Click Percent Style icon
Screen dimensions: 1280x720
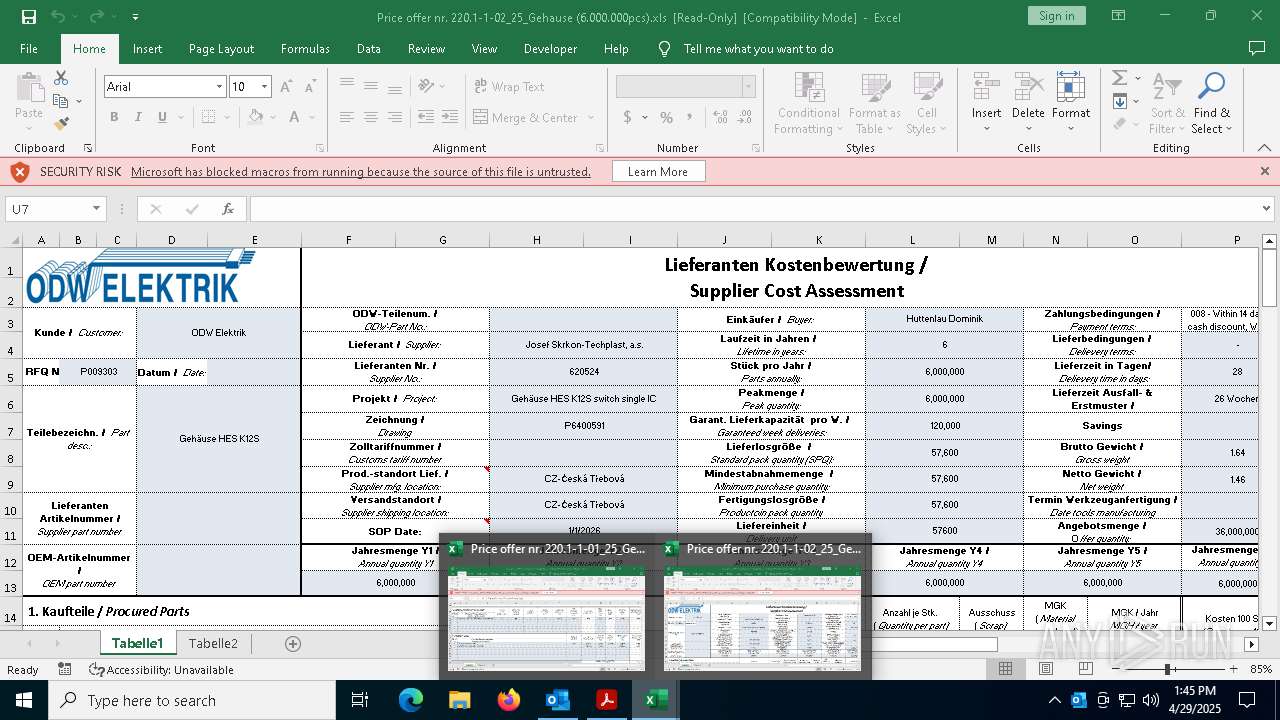[x=667, y=117]
